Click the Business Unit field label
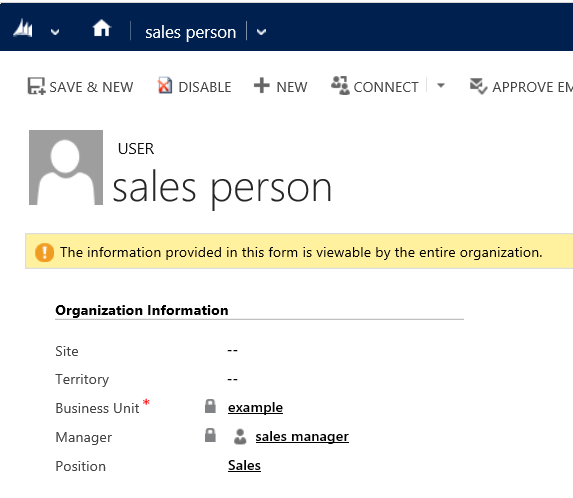The image size is (573, 498). coord(97,408)
